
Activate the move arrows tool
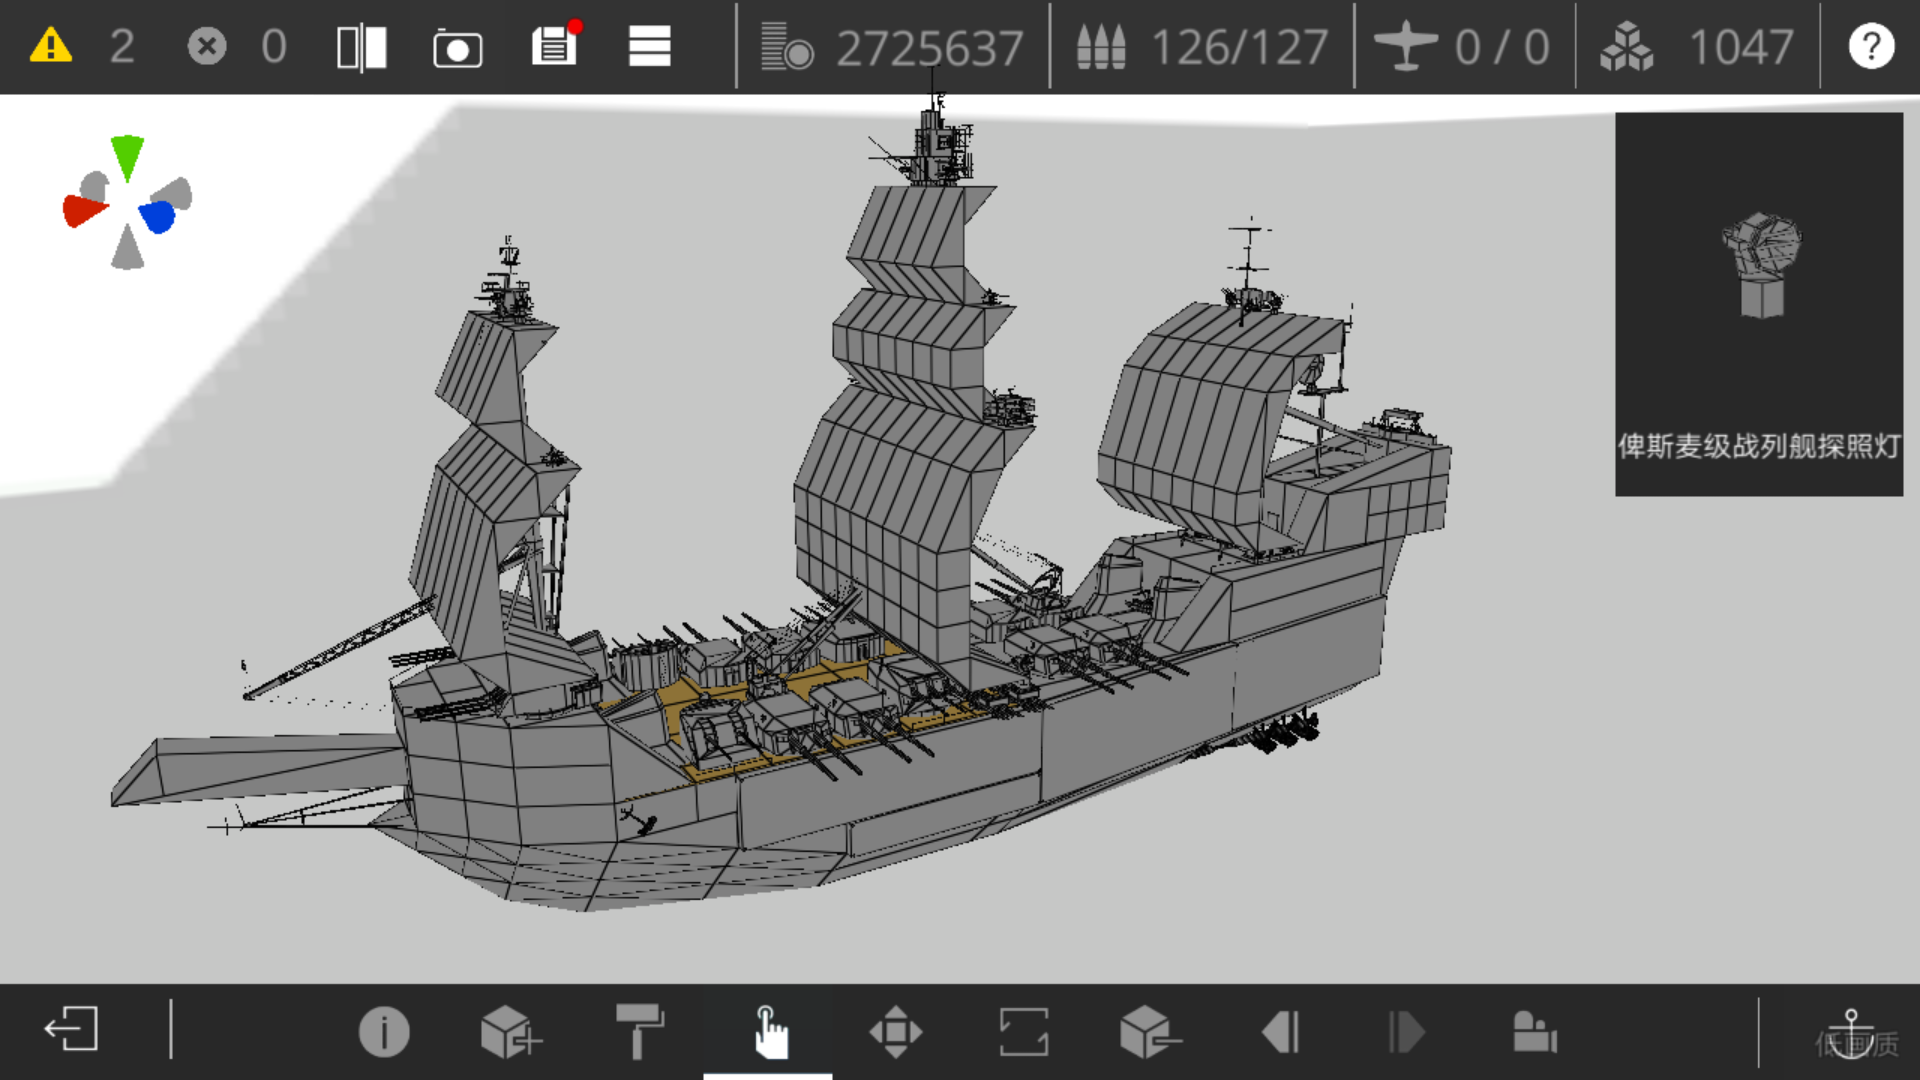point(896,1031)
